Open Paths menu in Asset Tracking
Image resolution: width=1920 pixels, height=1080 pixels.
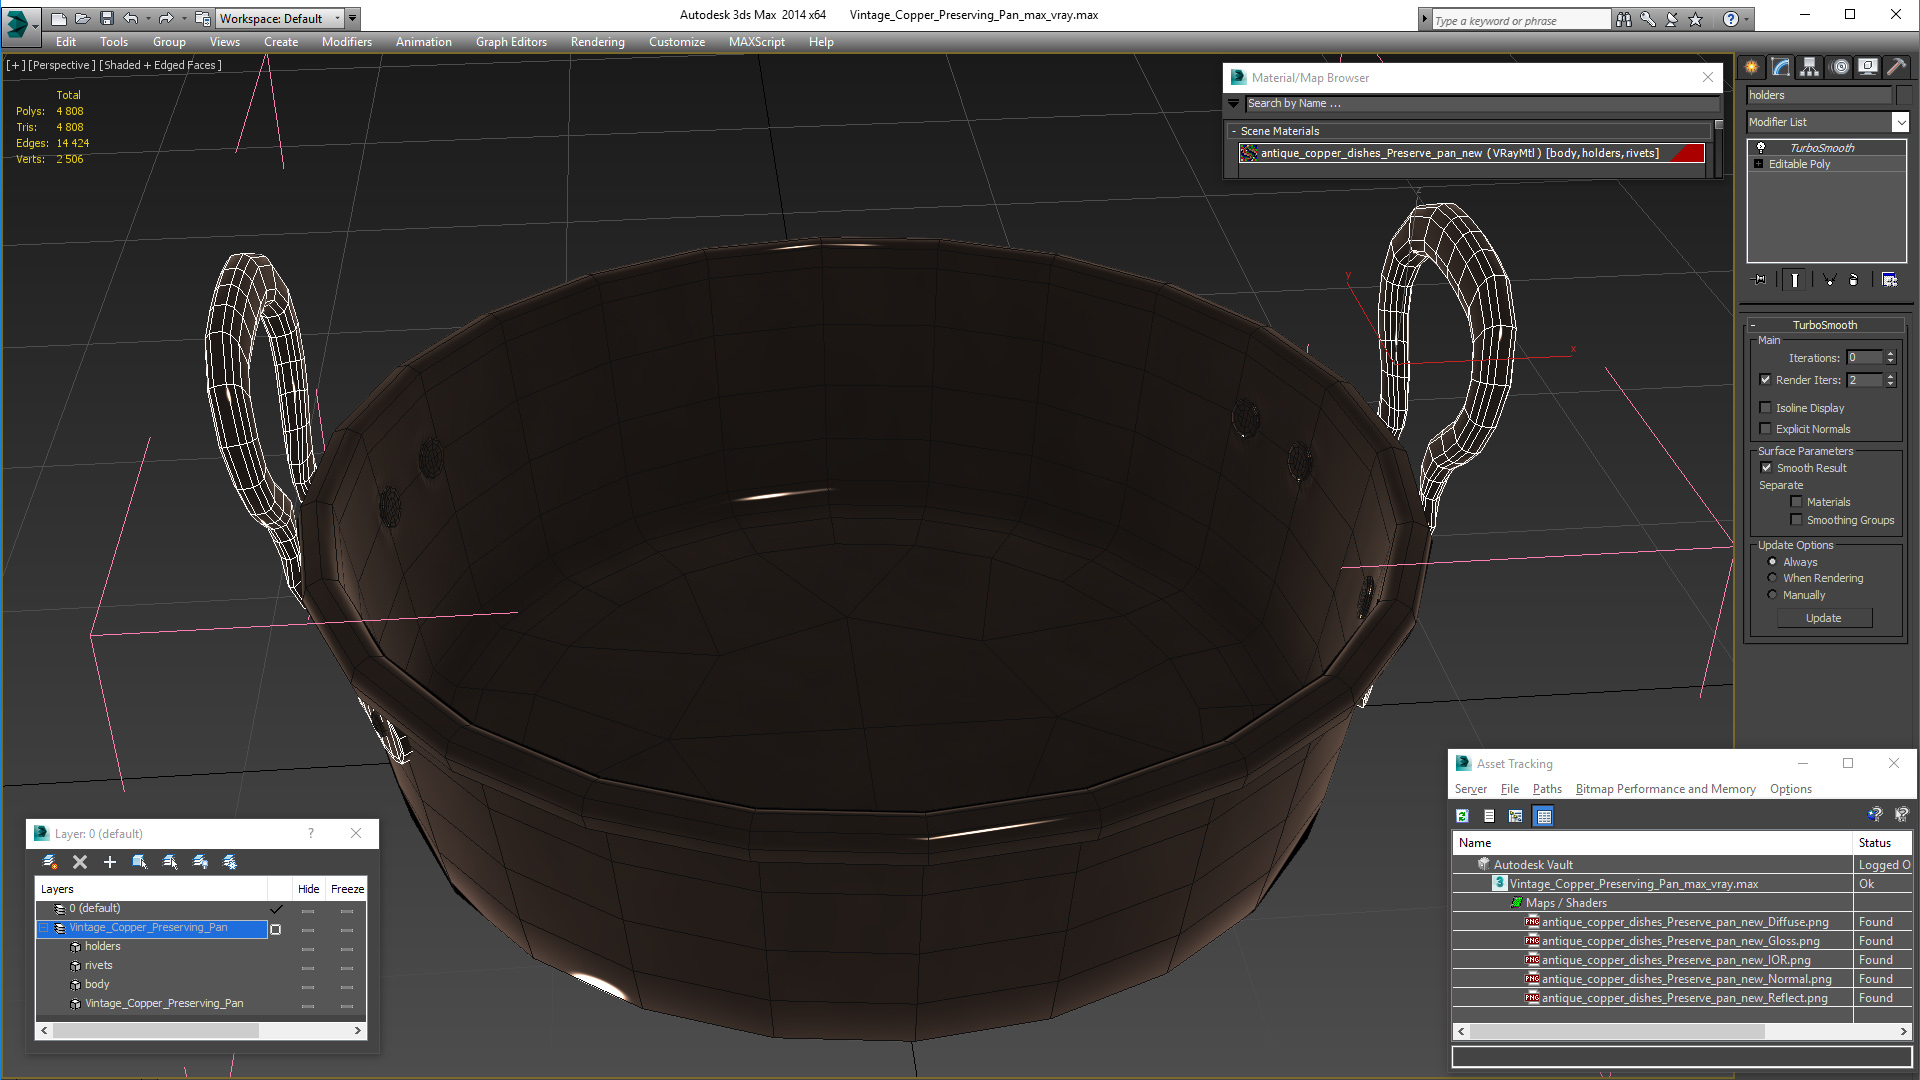click(x=1546, y=789)
